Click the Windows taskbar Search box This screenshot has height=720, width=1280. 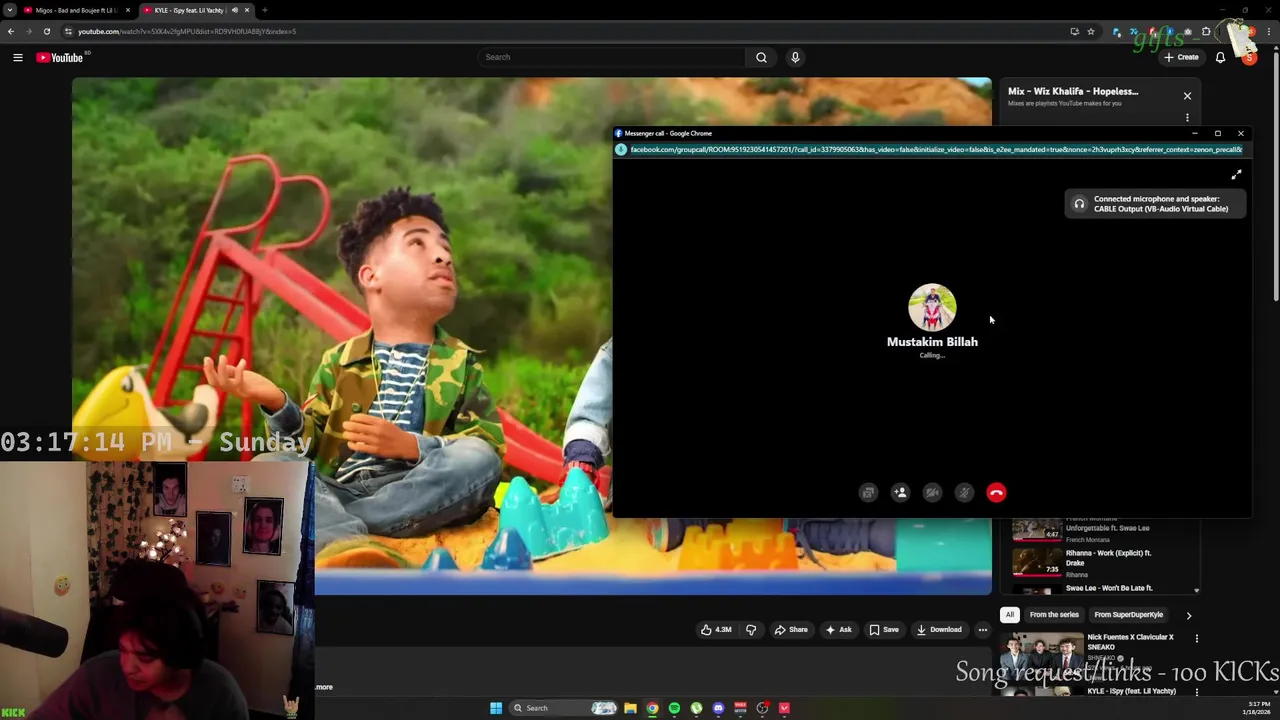[565, 708]
